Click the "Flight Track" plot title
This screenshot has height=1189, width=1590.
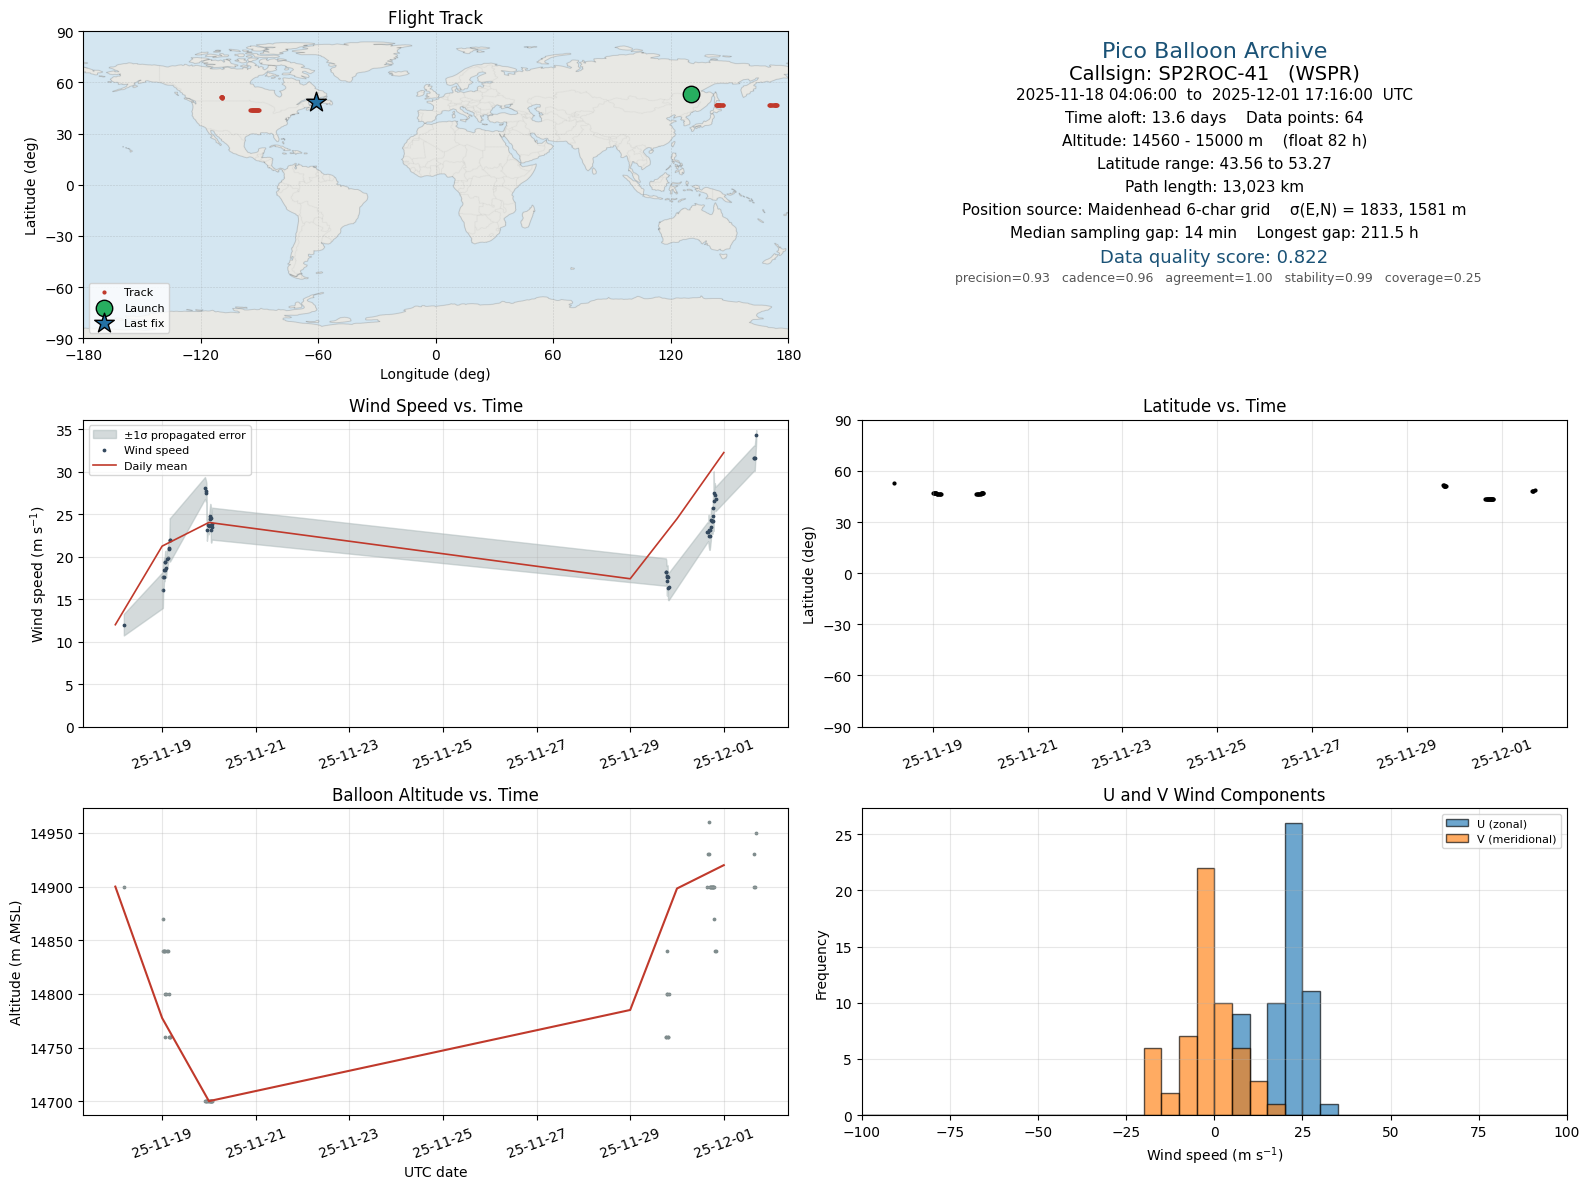click(x=435, y=18)
